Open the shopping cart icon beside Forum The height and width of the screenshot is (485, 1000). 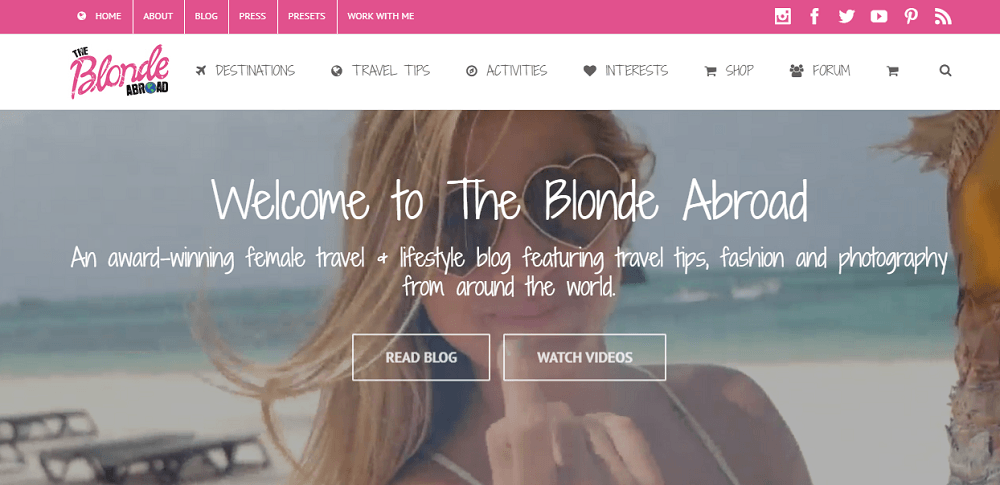coord(892,71)
